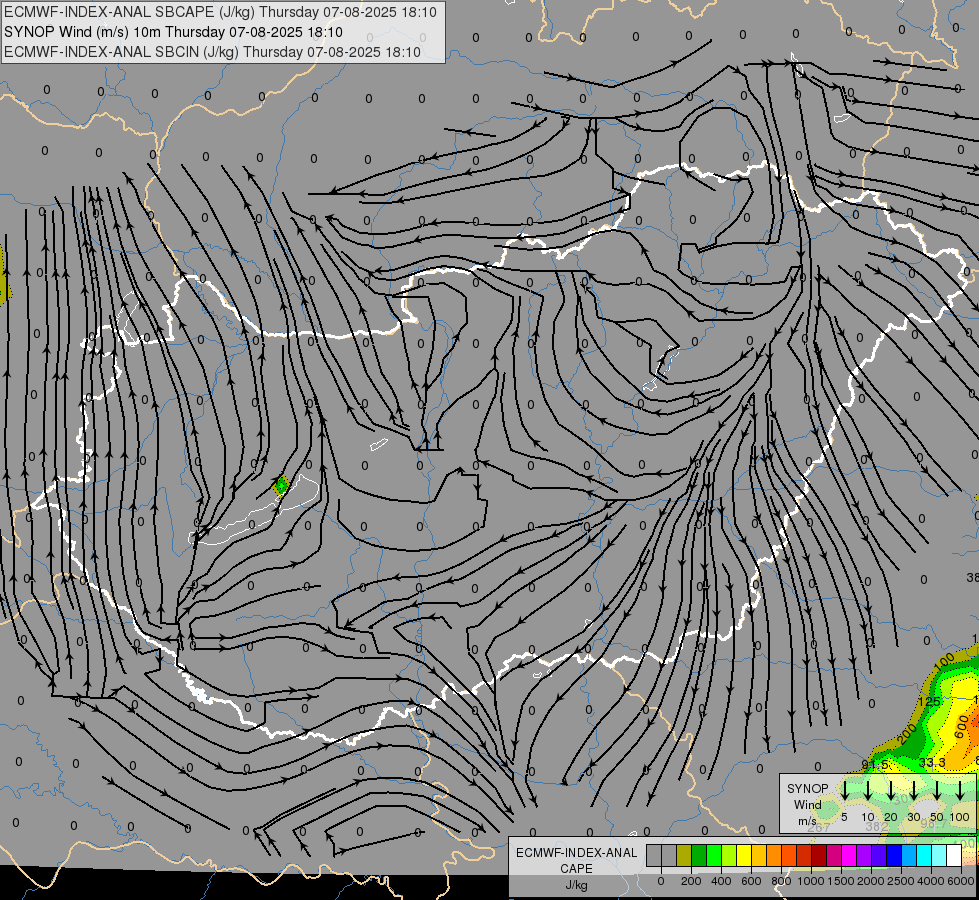Click the dark green CAPE legend swatch
Screen dimensions: 979x900
699,855
